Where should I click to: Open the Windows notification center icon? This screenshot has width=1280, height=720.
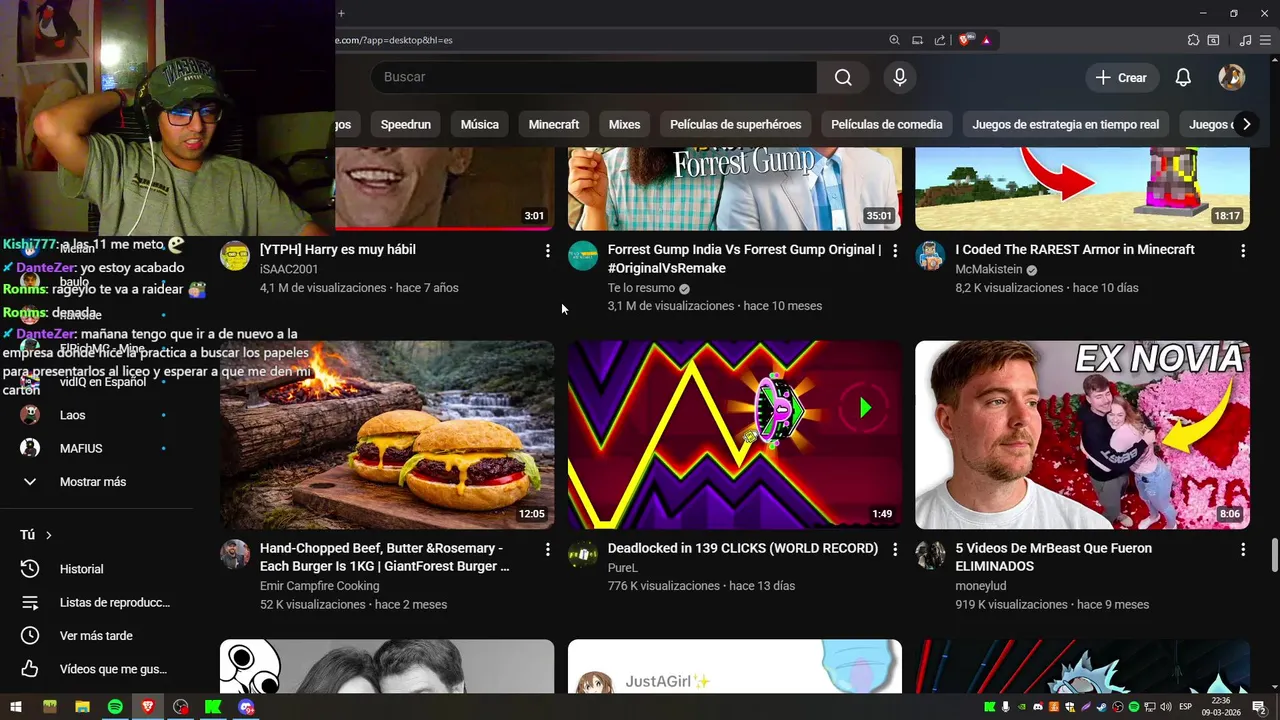coord(1259,707)
